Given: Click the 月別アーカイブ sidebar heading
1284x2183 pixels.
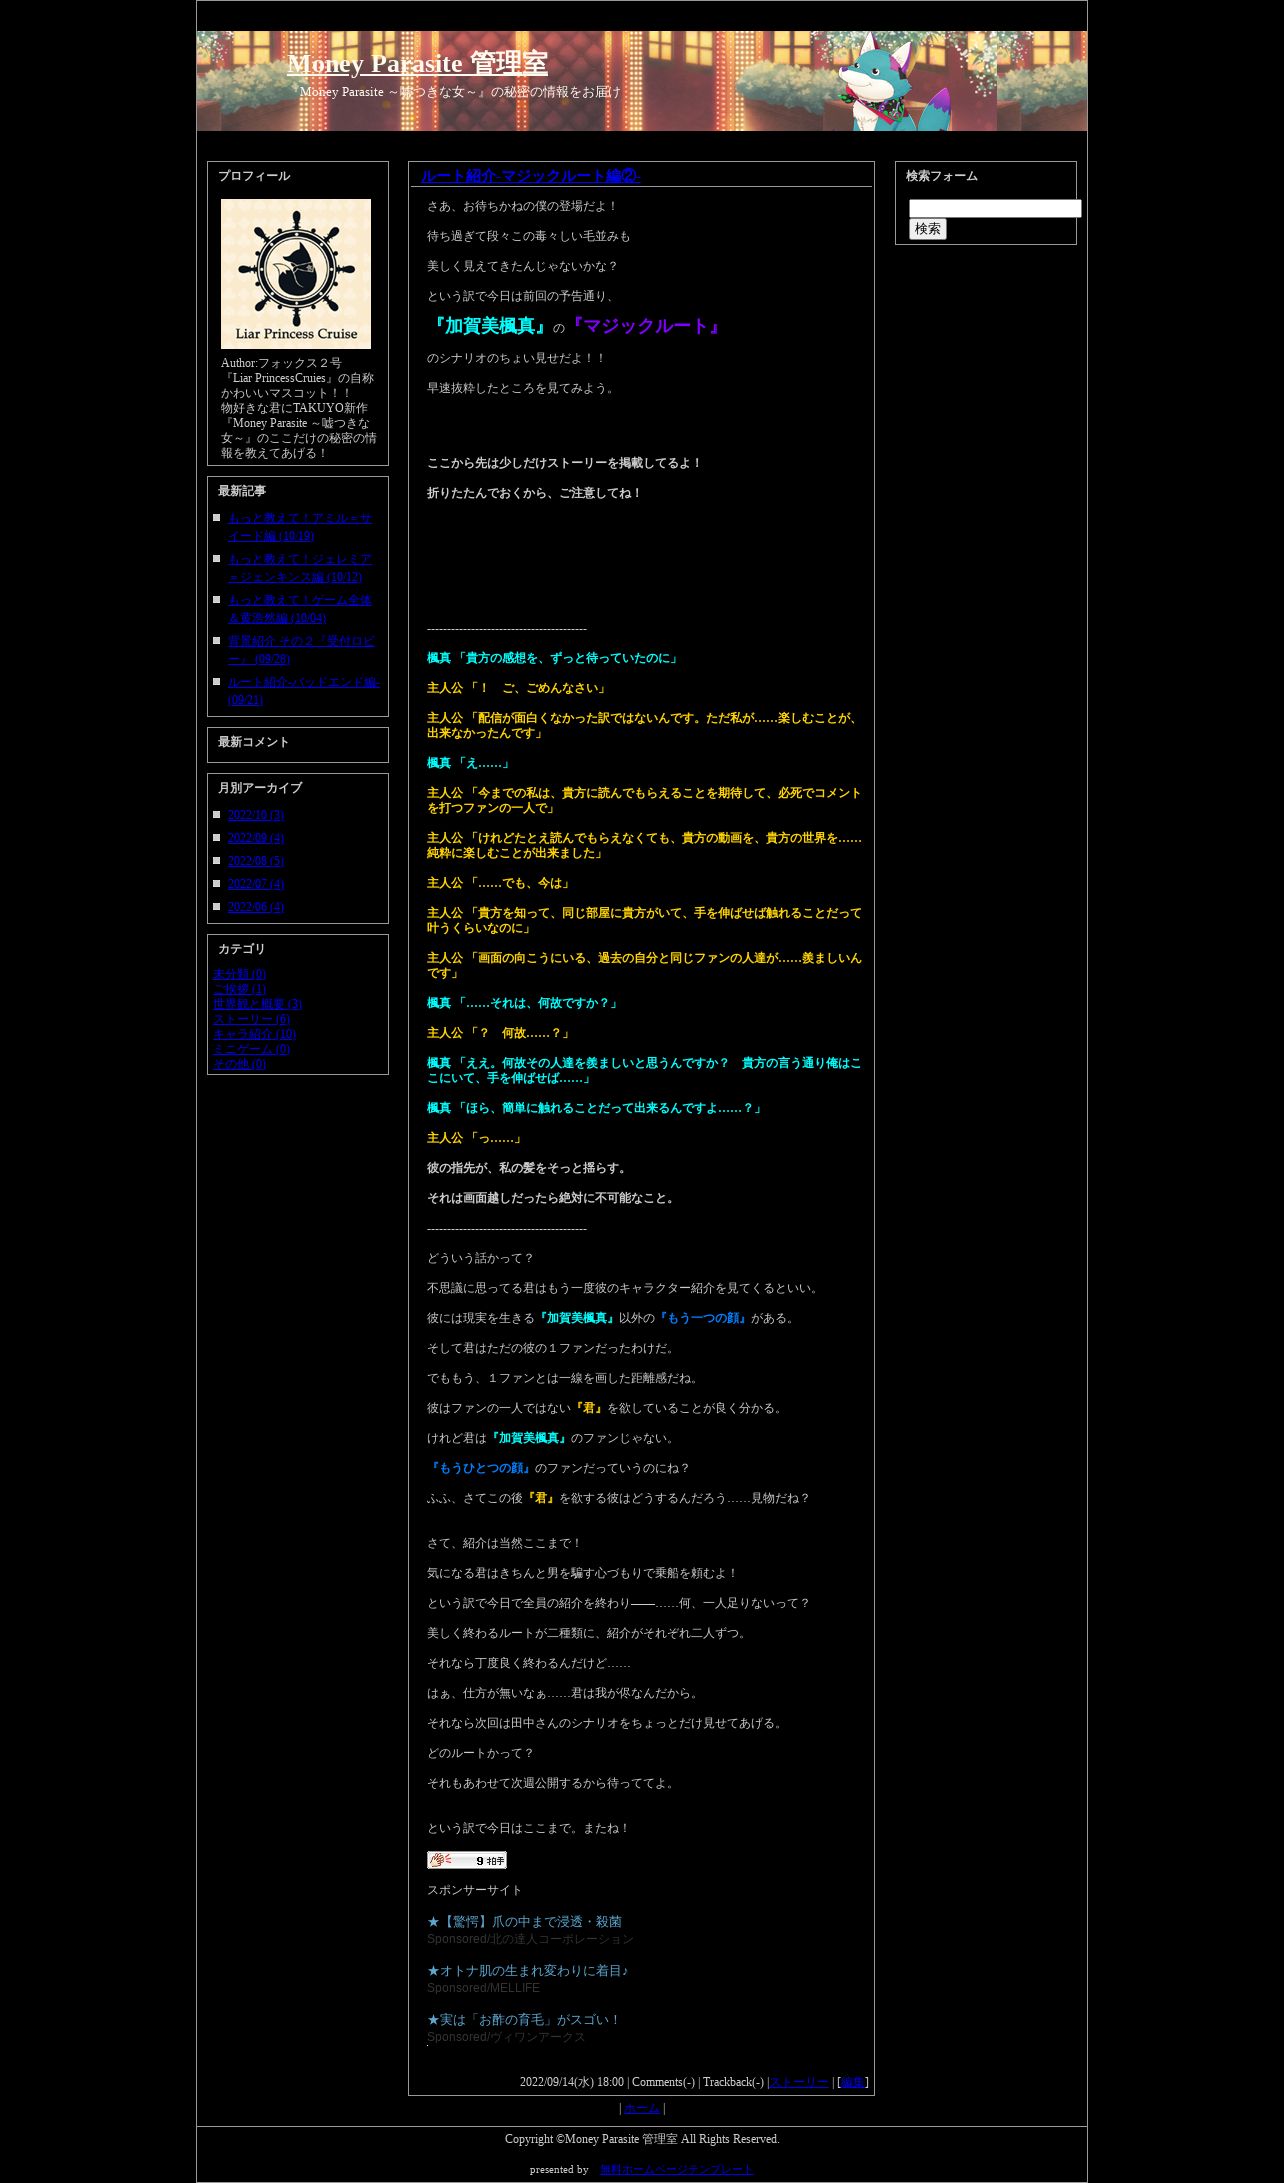Looking at the screenshot, I should 260,788.
